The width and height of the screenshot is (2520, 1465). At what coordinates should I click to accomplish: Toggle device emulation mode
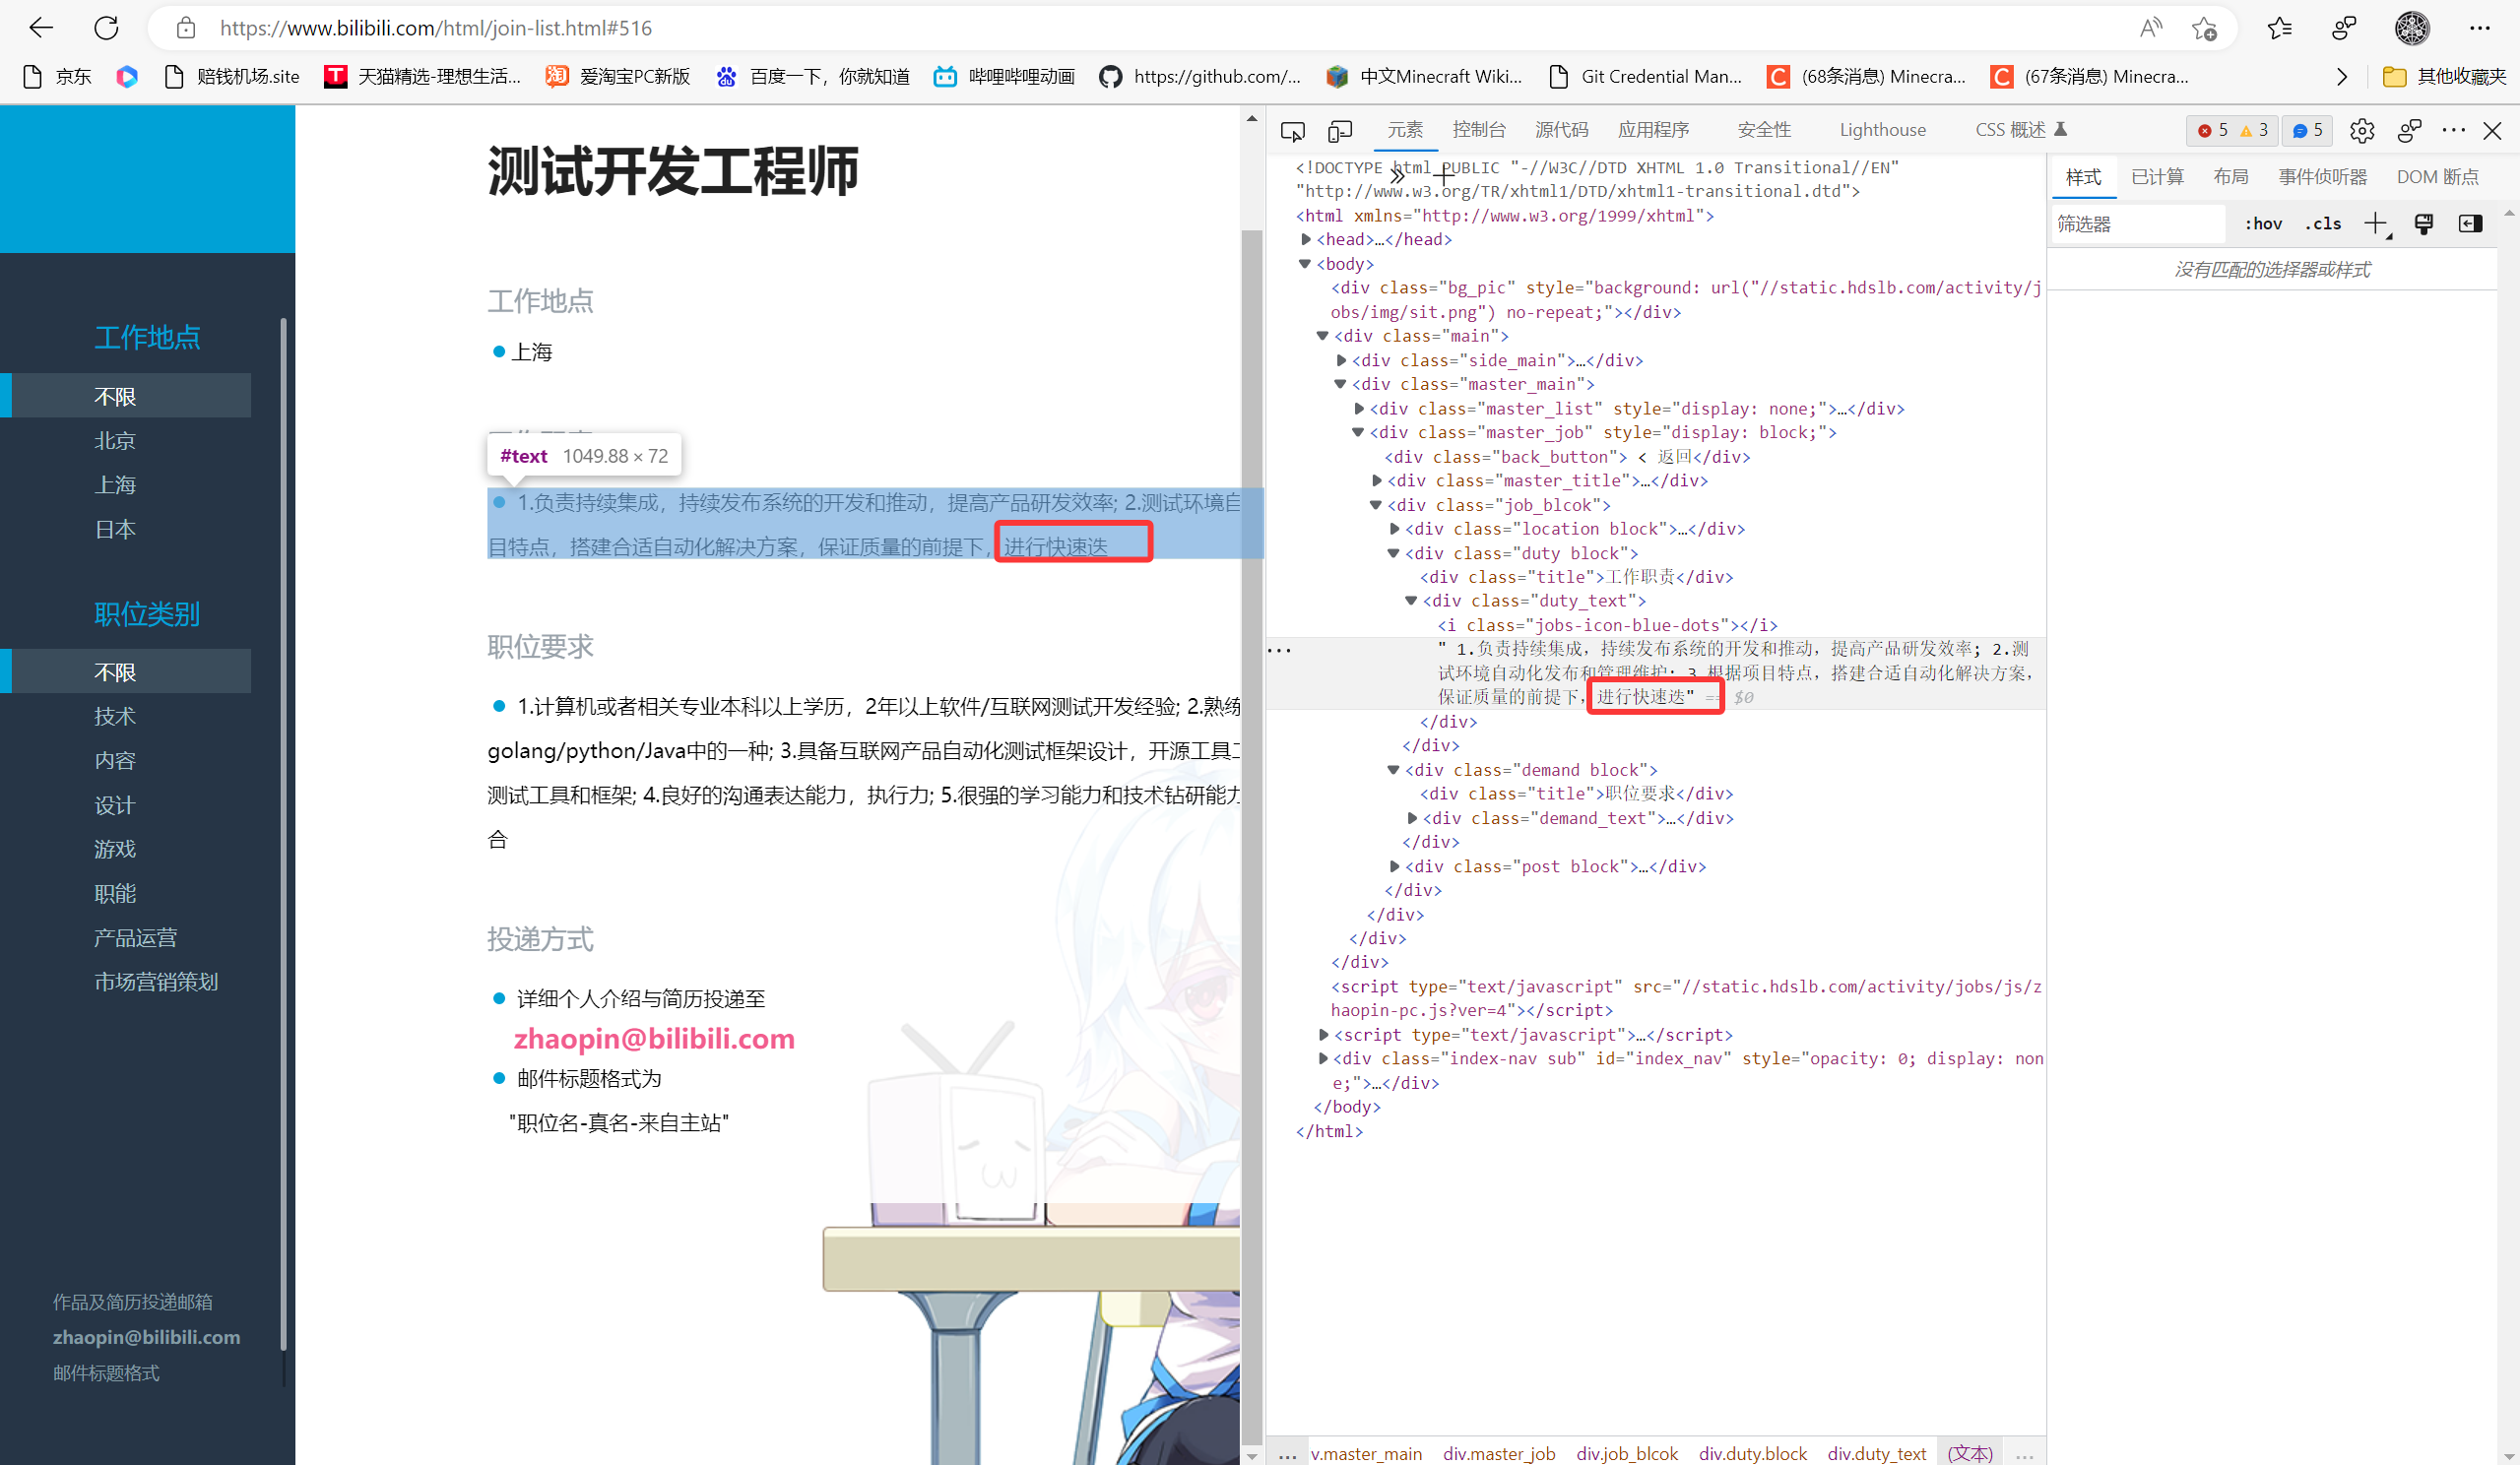1340,130
